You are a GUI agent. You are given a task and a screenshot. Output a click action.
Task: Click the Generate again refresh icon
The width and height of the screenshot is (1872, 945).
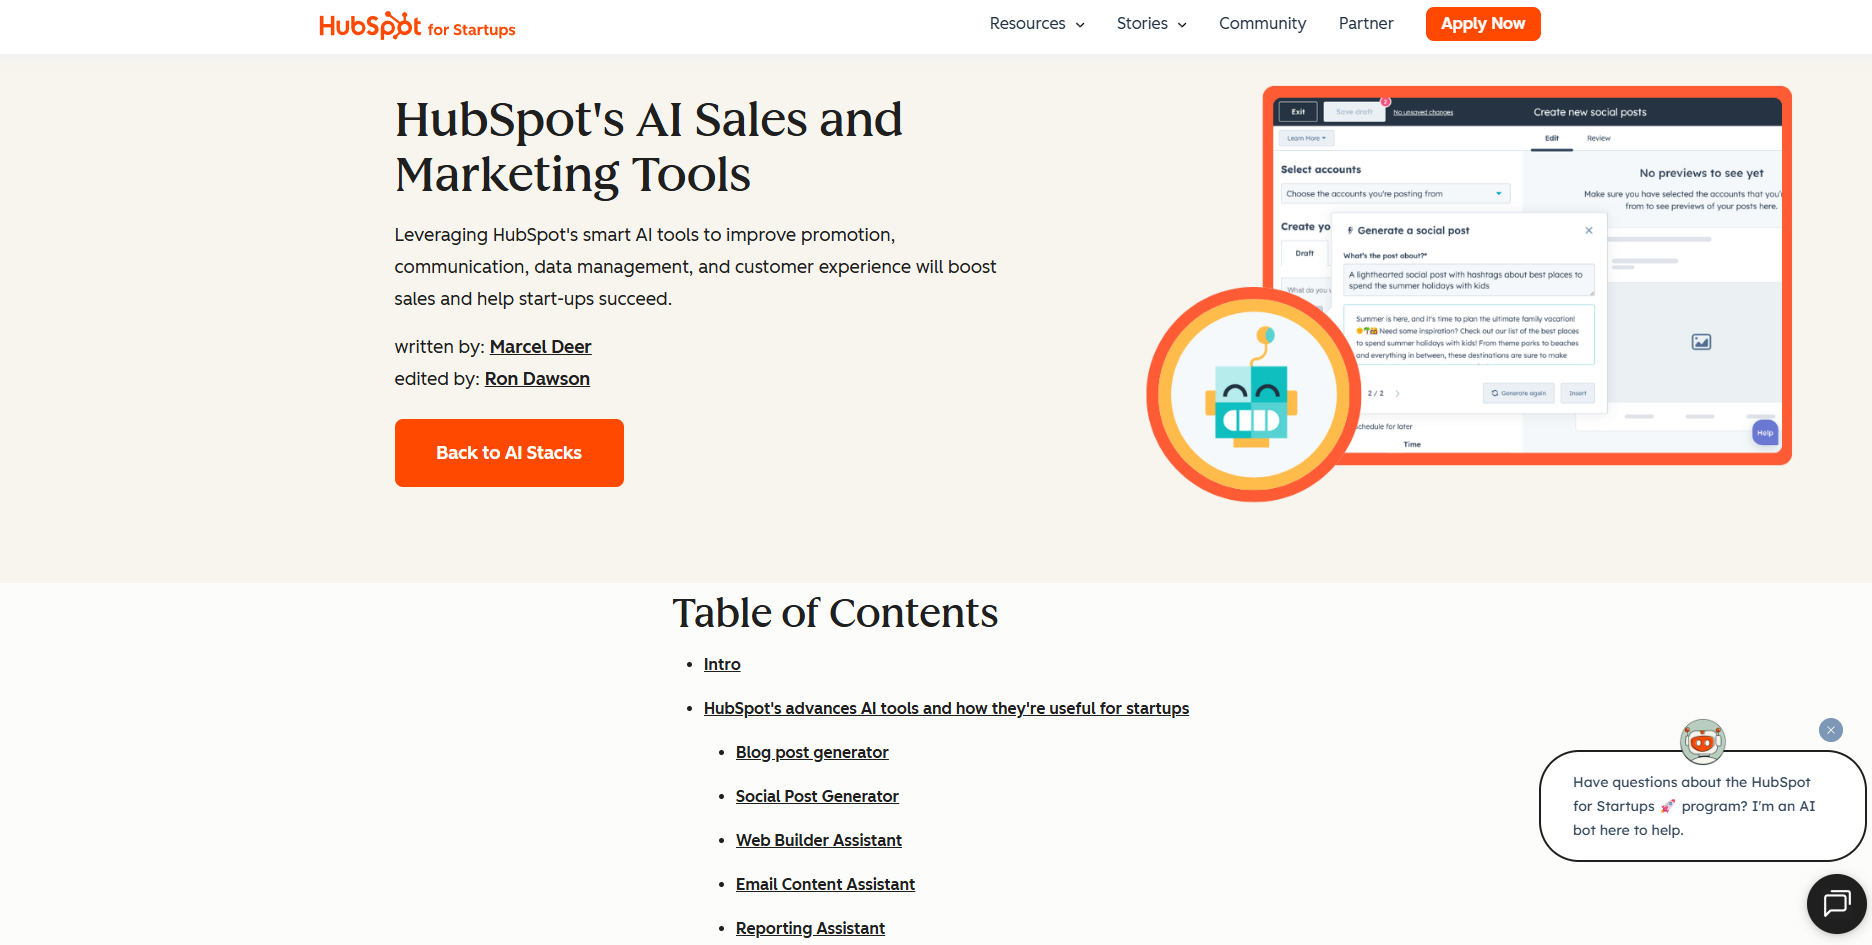(x=1495, y=393)
